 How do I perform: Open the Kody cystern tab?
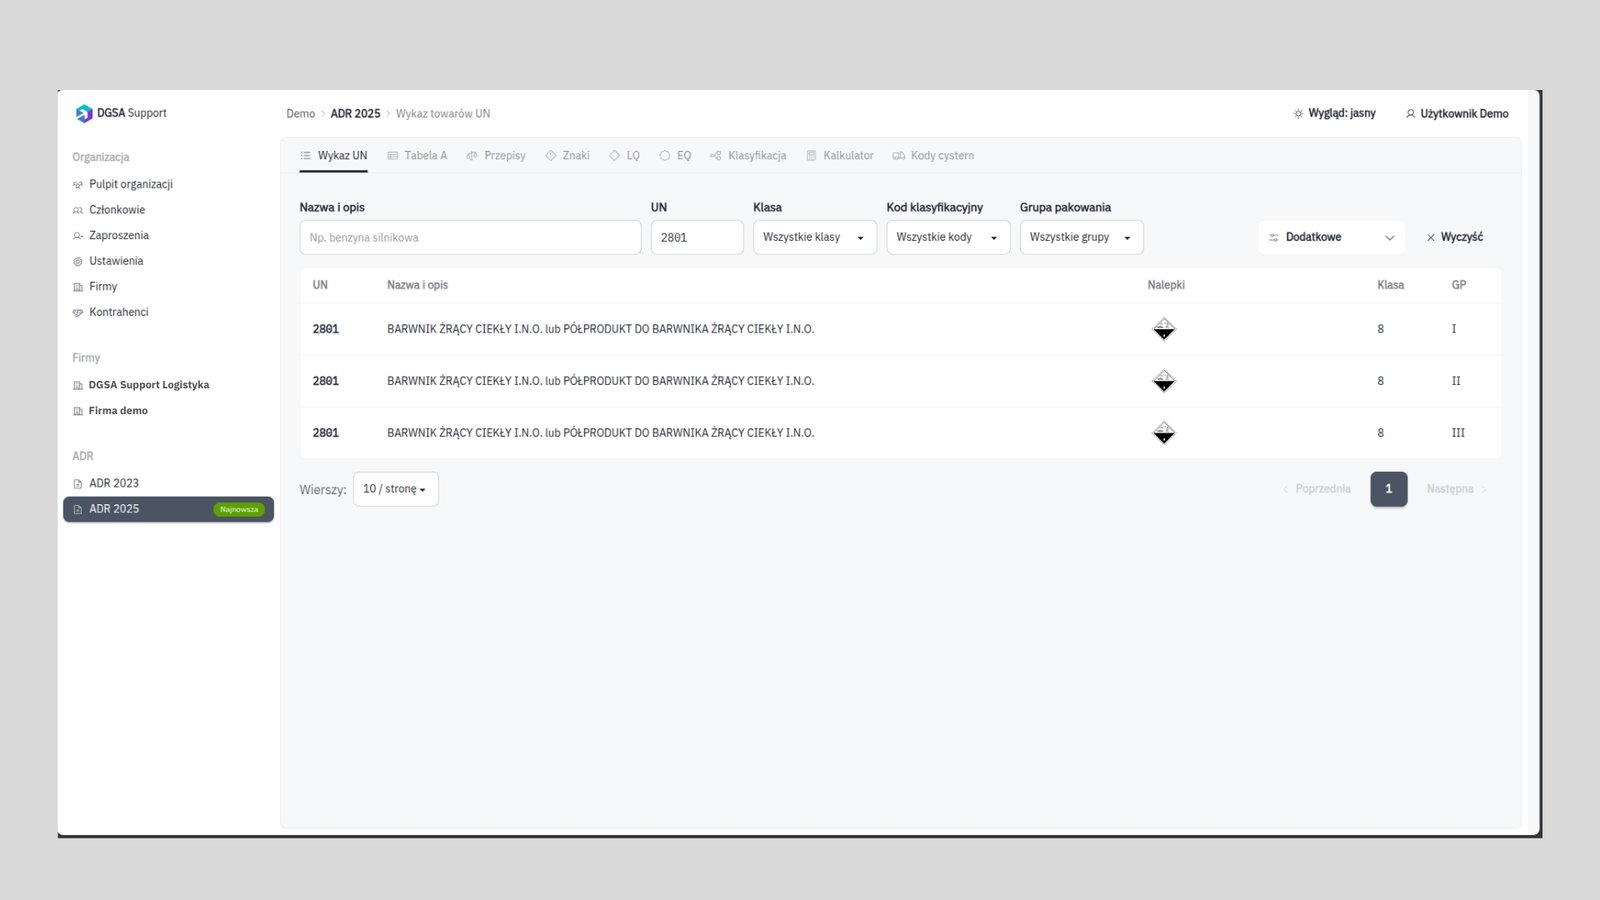click(x=934, y=156)
